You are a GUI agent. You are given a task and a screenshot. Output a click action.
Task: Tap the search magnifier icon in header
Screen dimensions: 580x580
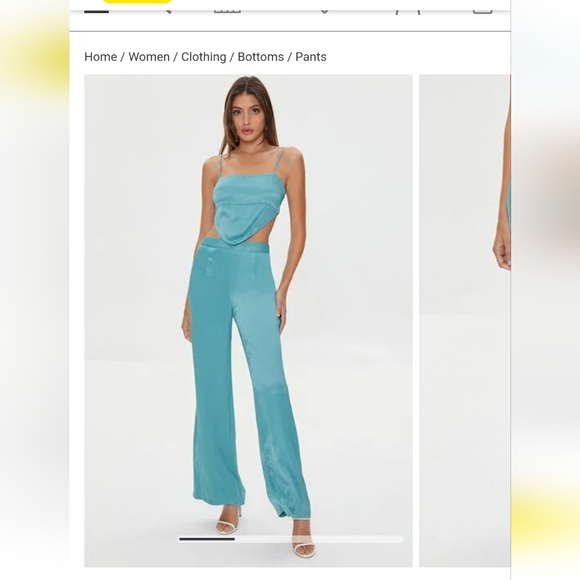[165, 10]
